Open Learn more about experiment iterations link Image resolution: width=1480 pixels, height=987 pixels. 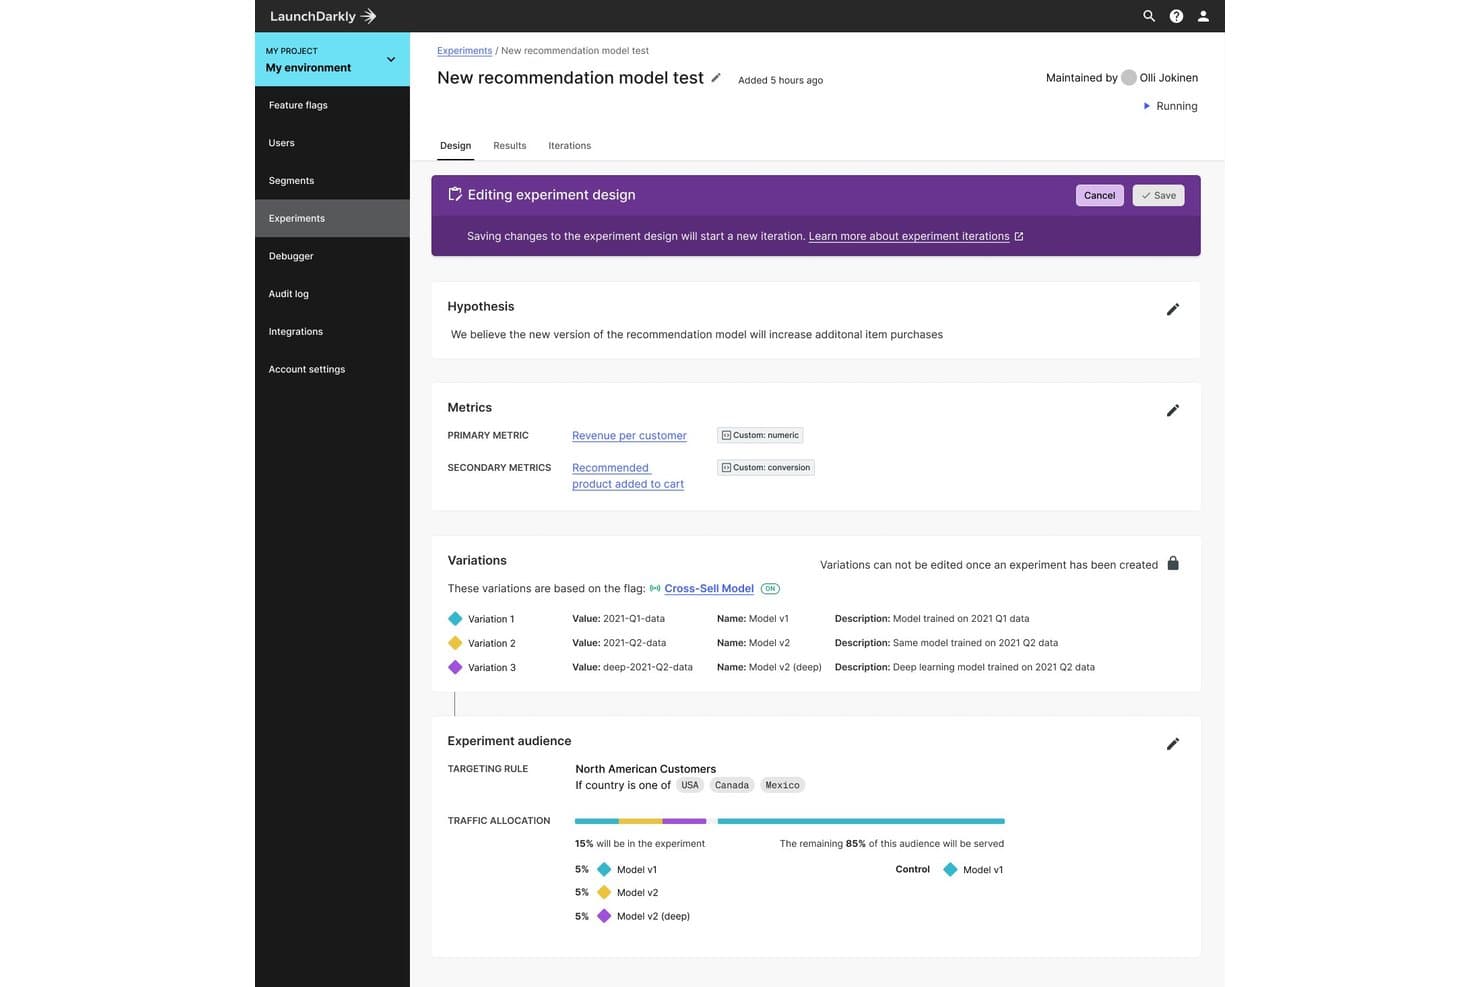(x=909, y=236)
